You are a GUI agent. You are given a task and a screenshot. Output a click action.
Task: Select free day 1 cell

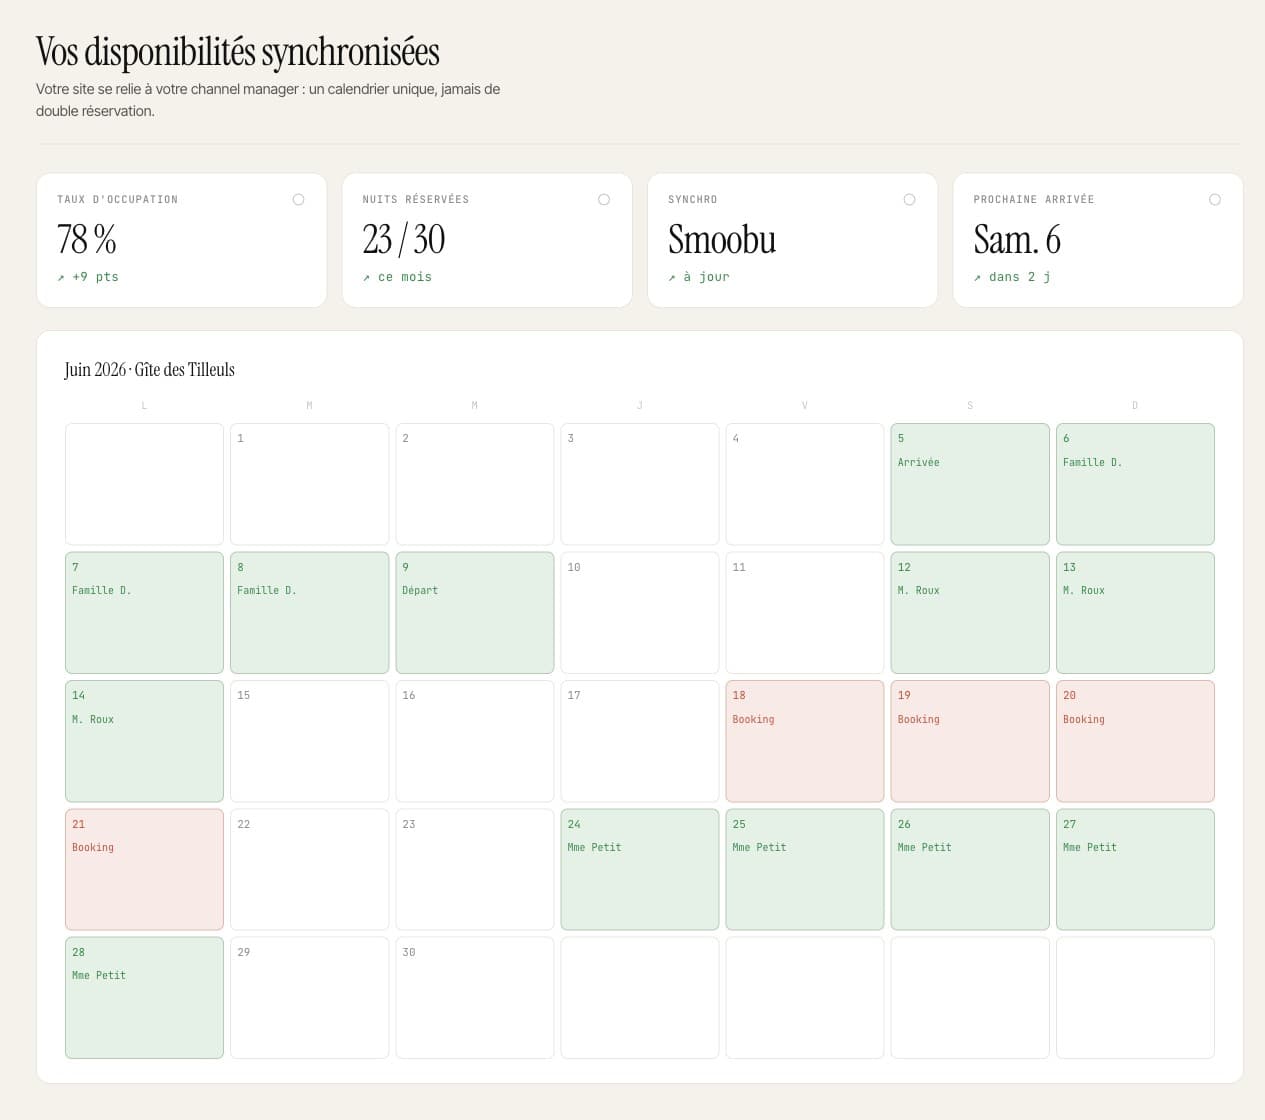pyautogui.click(x=309, y=484)
